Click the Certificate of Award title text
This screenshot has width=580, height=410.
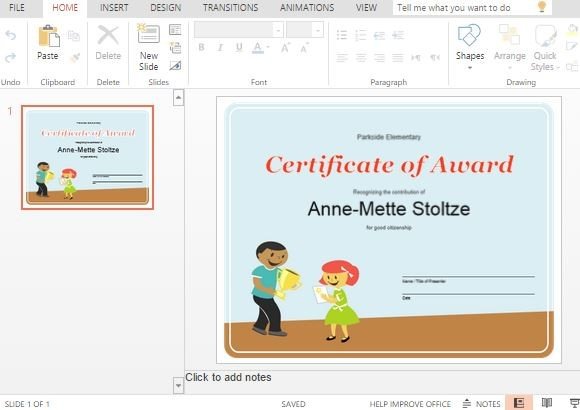(389, 165)
